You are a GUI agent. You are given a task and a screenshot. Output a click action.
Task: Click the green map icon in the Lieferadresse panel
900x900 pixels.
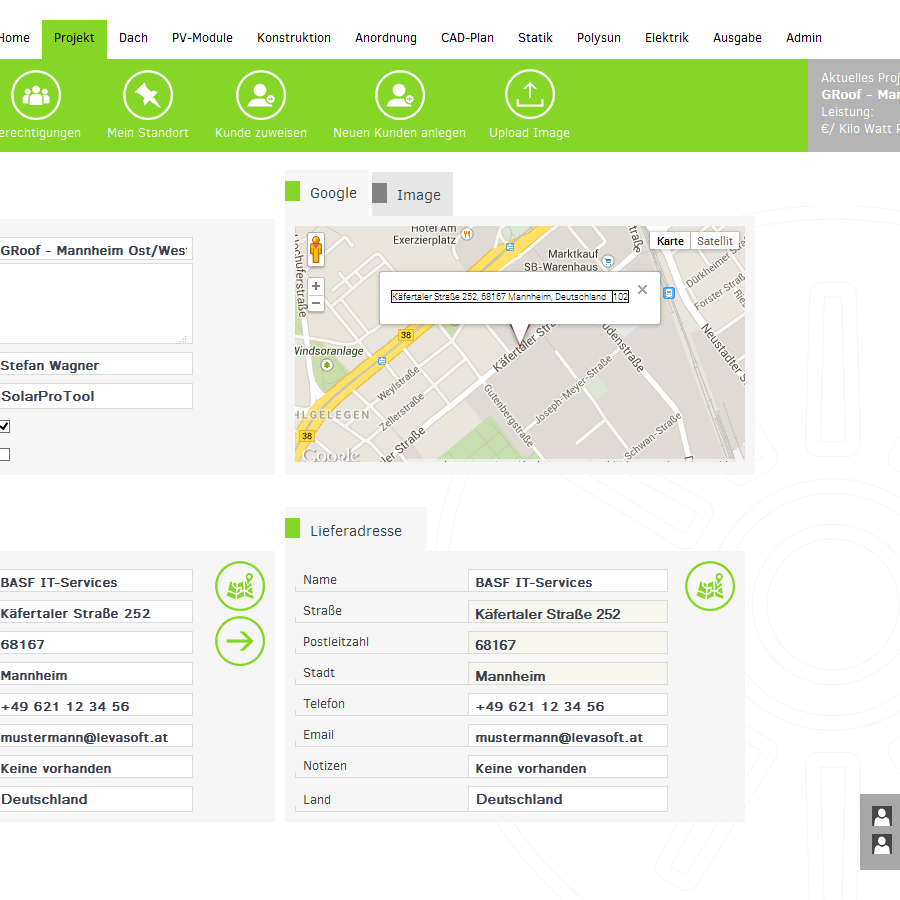pos(710,586)
